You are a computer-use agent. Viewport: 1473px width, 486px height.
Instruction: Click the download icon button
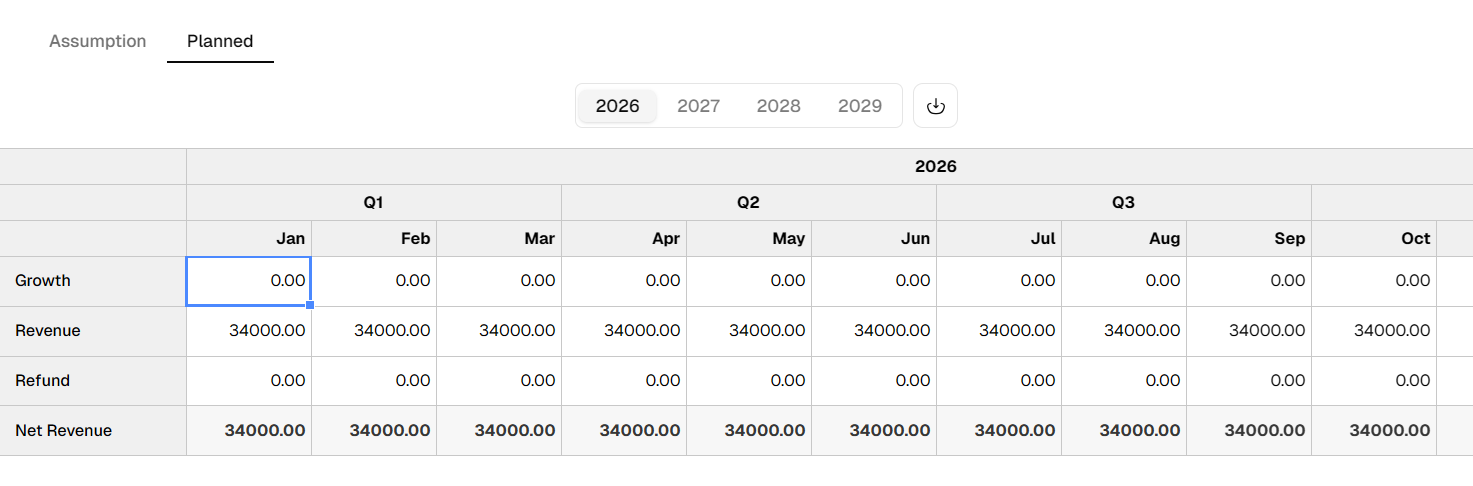(x=935, y=106)
